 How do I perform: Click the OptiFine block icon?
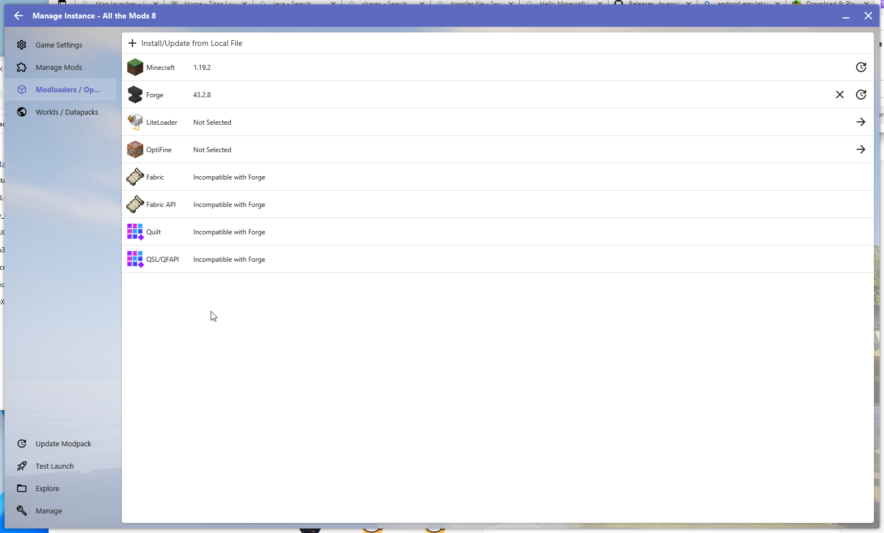[x=135, y=150]
